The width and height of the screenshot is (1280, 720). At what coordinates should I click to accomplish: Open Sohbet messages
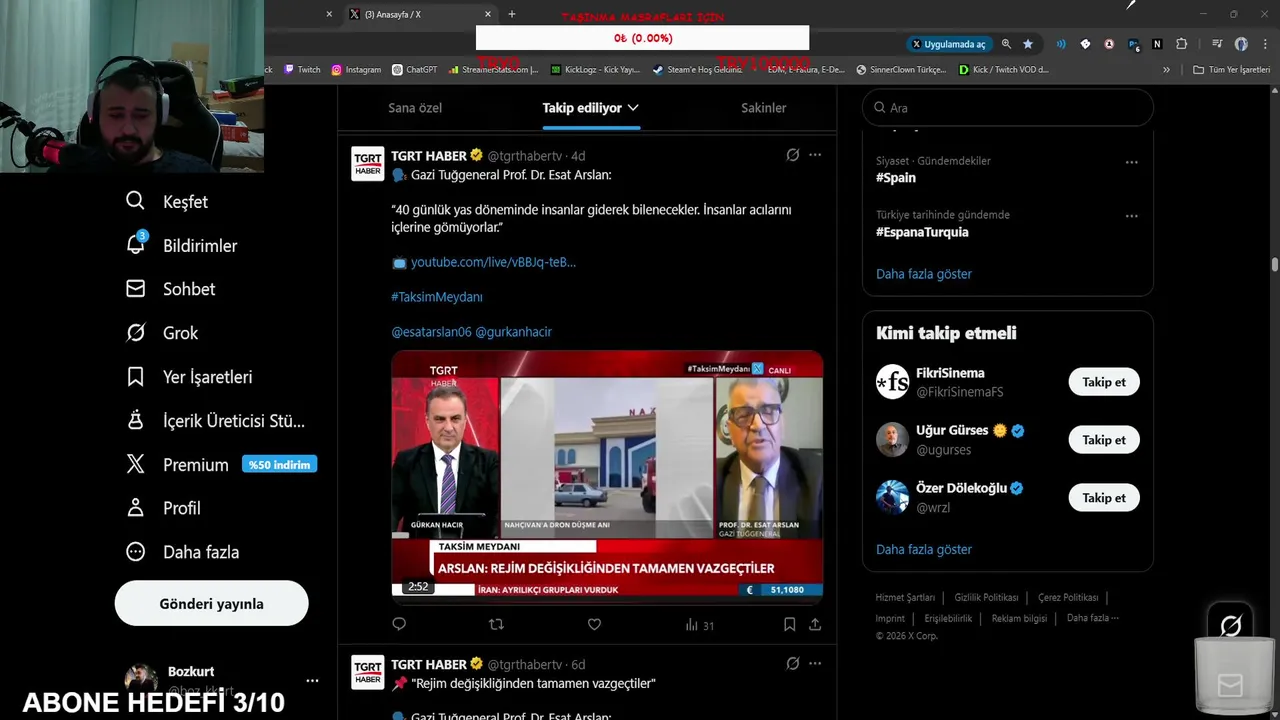170,289
